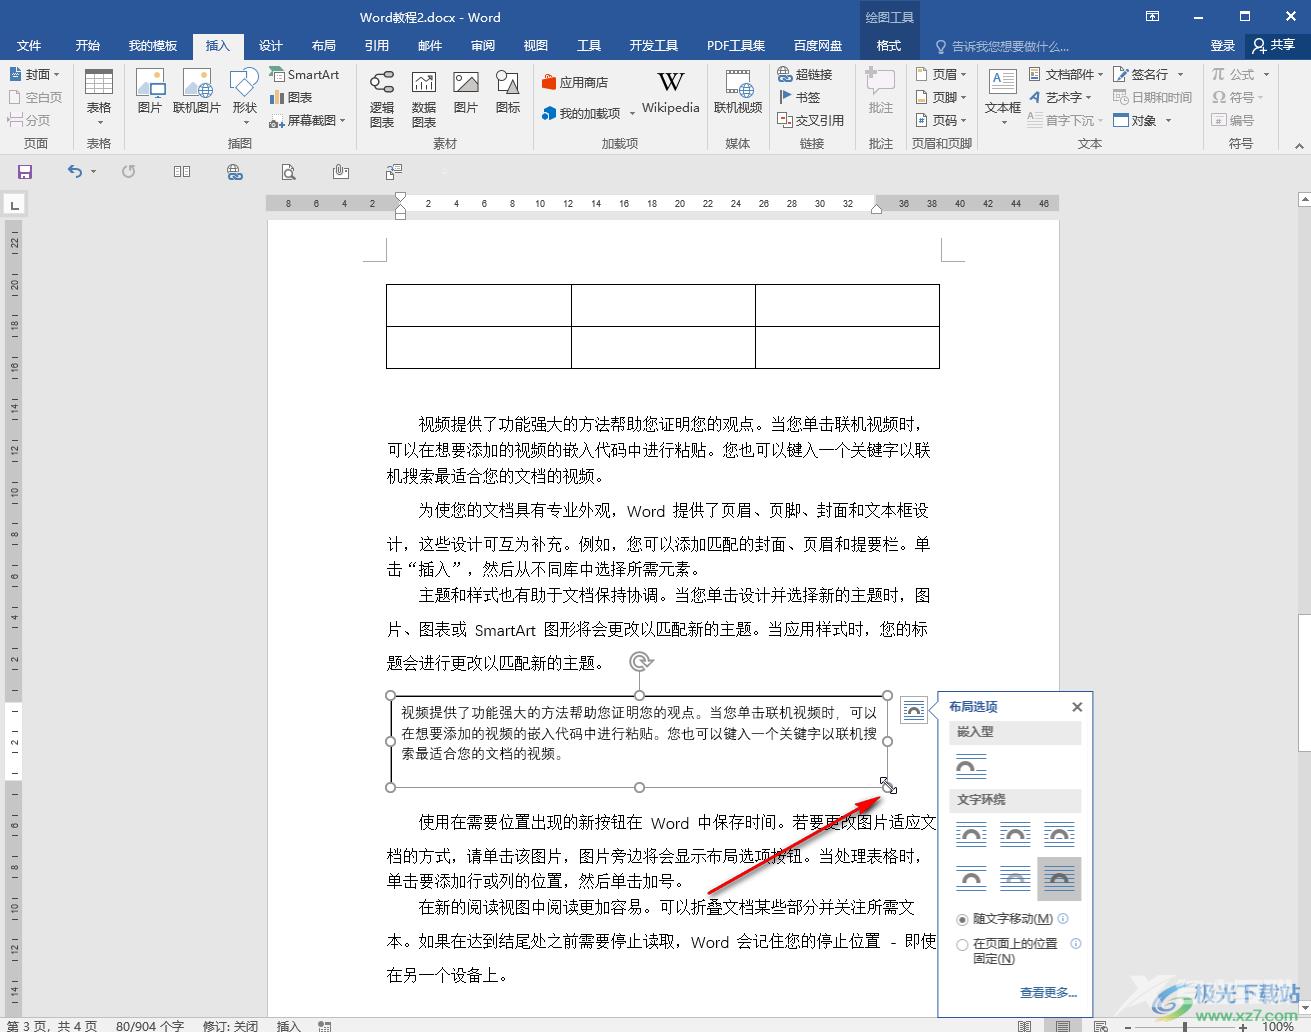Insert a 书签 bookmark
The height and width of the screenshot is (1032, 1311).
(x=799, y=97)
